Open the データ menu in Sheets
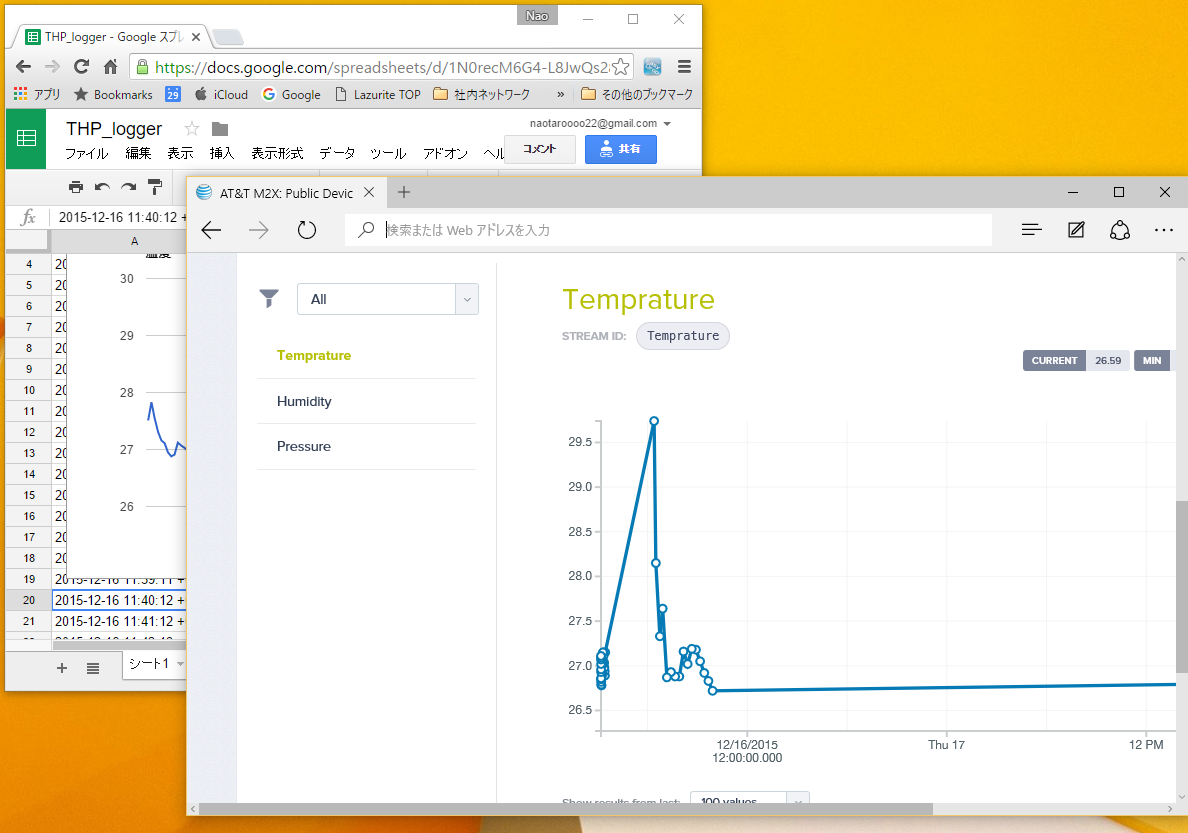The height and width of the screenshot is (833, 1188). tap(337, 153)
